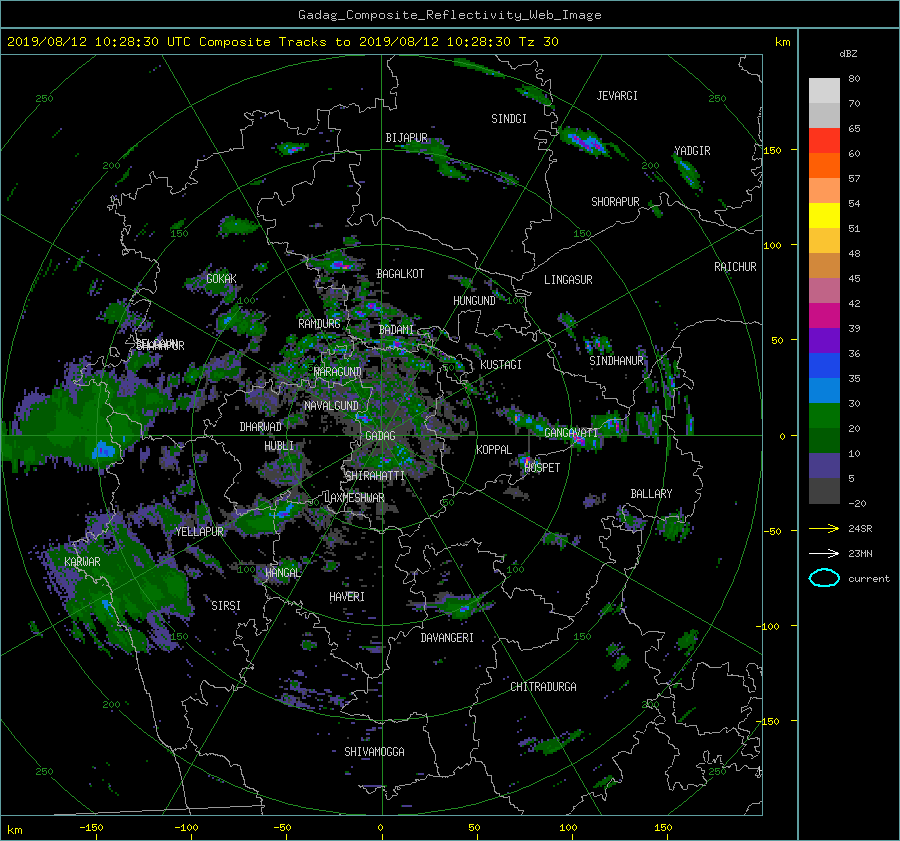The image size is (900, 841).
Task: Click the 23MN white arrow legend icon
Action: pos(824,553)
